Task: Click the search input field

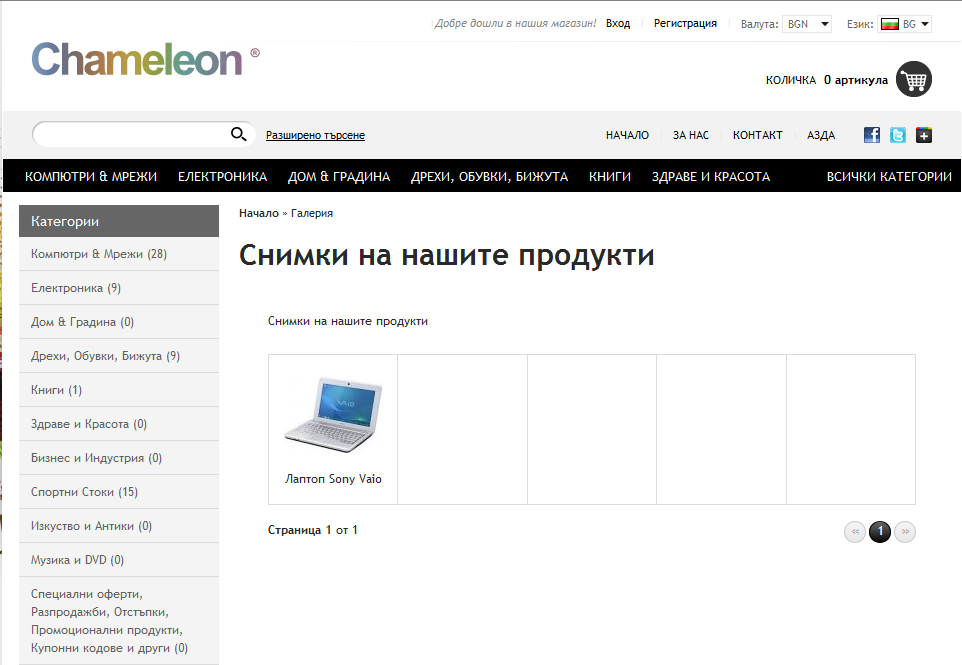Action: tap(130, 135)
